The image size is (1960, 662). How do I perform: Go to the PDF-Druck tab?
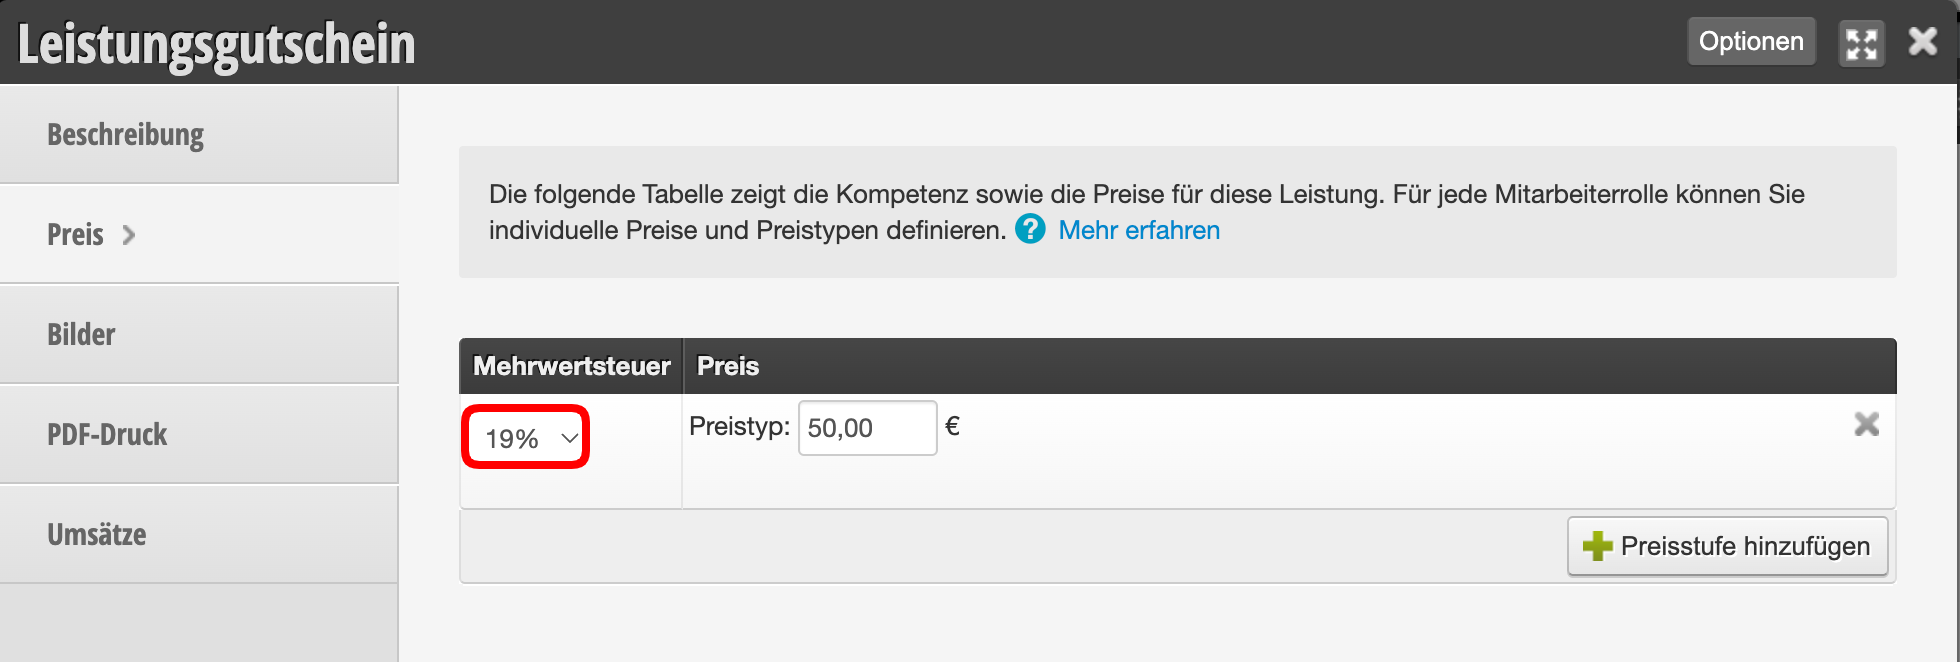[x=199, y=434]
